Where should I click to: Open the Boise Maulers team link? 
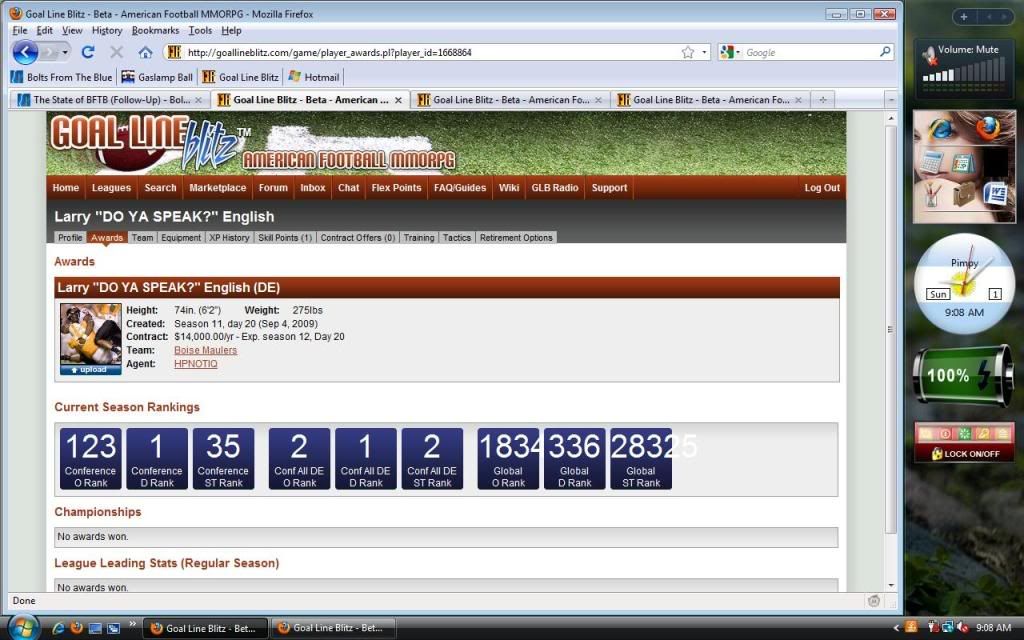coord(205,351)
